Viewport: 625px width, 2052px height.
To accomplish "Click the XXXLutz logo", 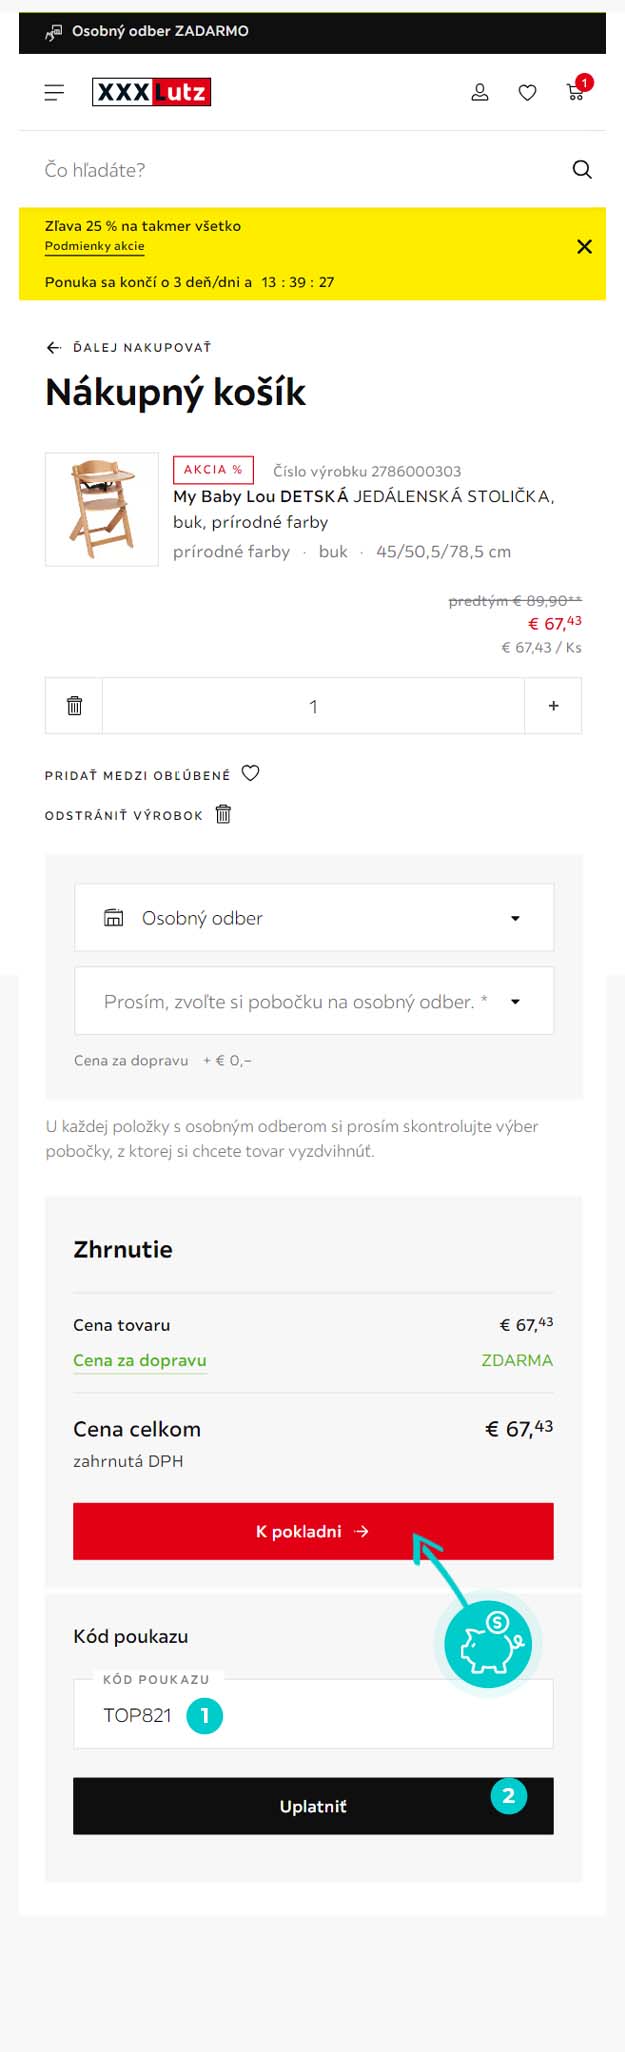I will [152, 92].
